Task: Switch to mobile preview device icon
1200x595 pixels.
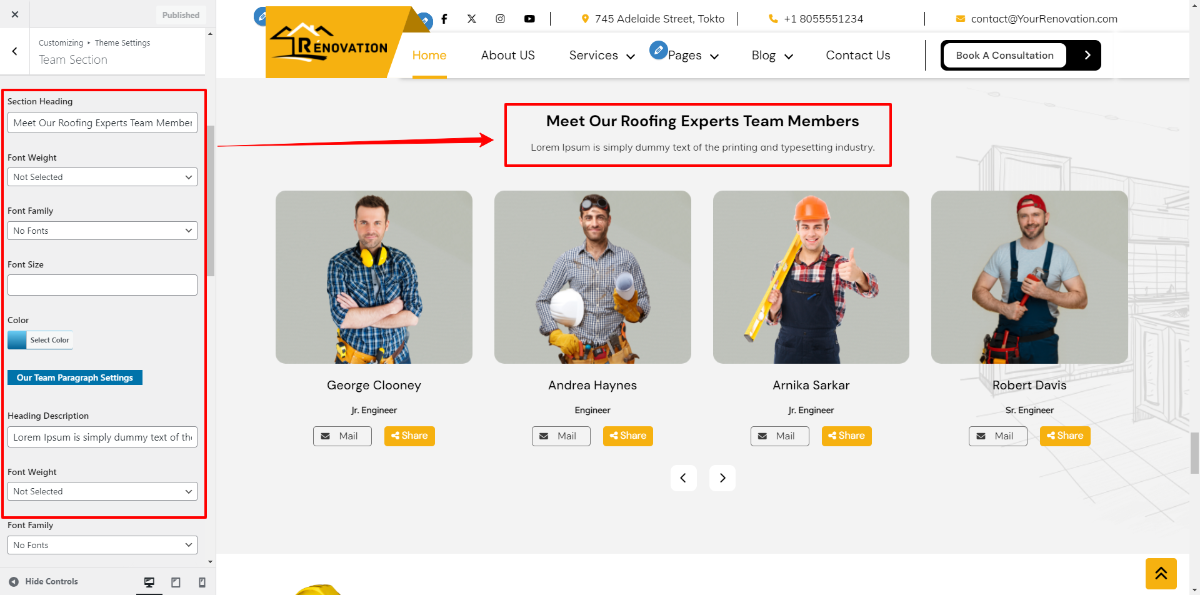Action: pos(202,582)
